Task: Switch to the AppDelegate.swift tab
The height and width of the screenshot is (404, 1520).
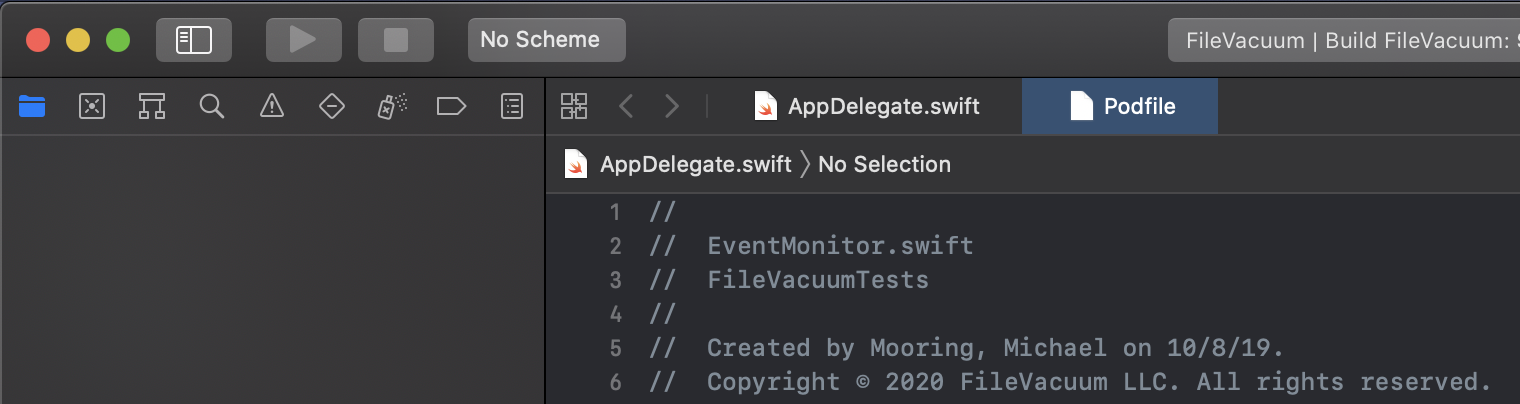Action: pyautogui.click(x=867, y=106)
